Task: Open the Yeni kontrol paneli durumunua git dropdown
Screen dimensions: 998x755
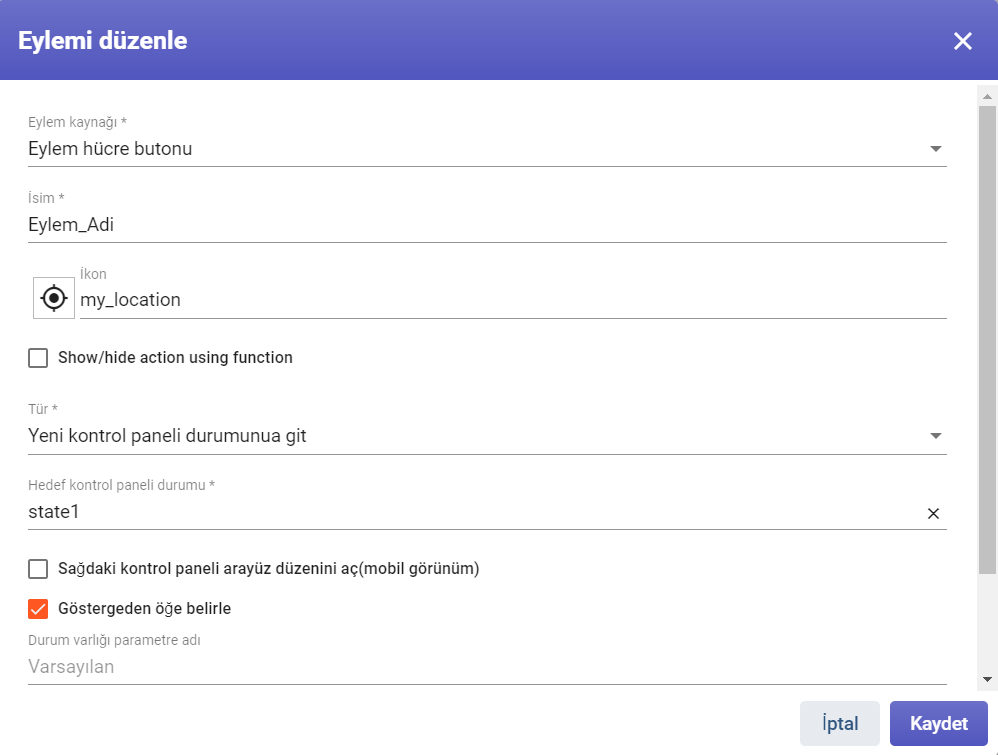Action: [487, 436]
